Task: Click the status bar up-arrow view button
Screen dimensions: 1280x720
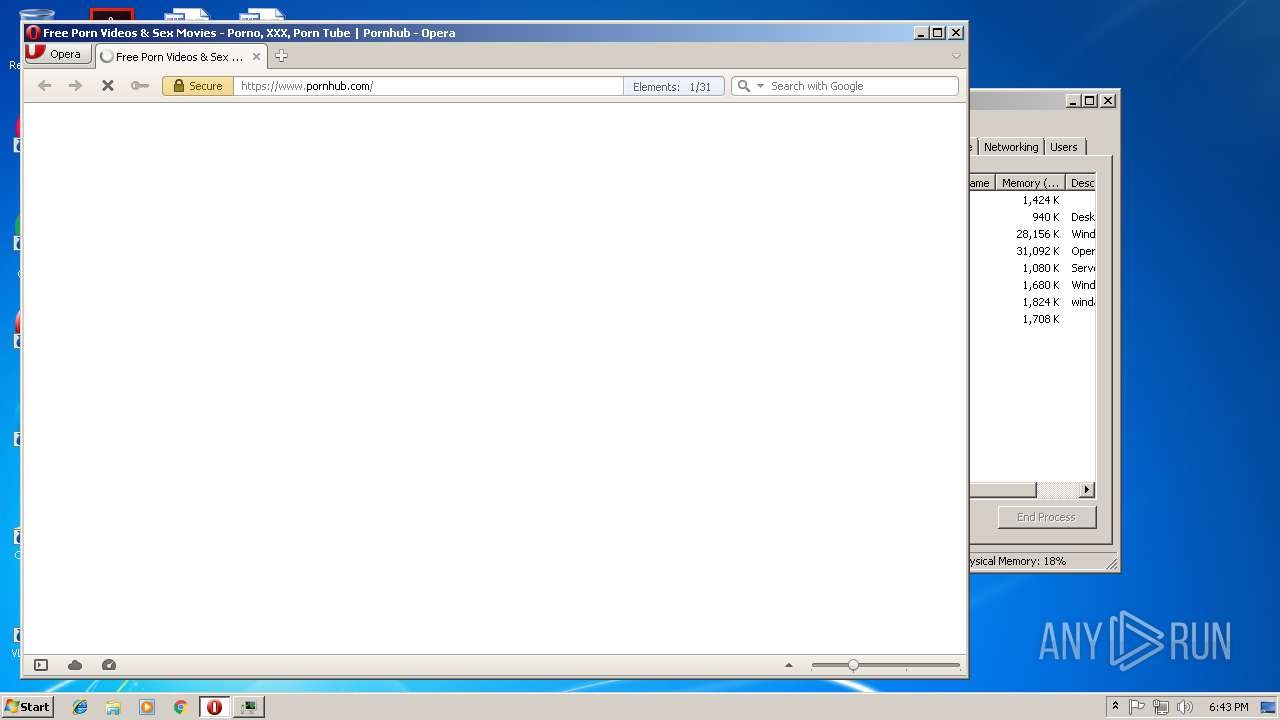Action: click(x=788, y=665)
